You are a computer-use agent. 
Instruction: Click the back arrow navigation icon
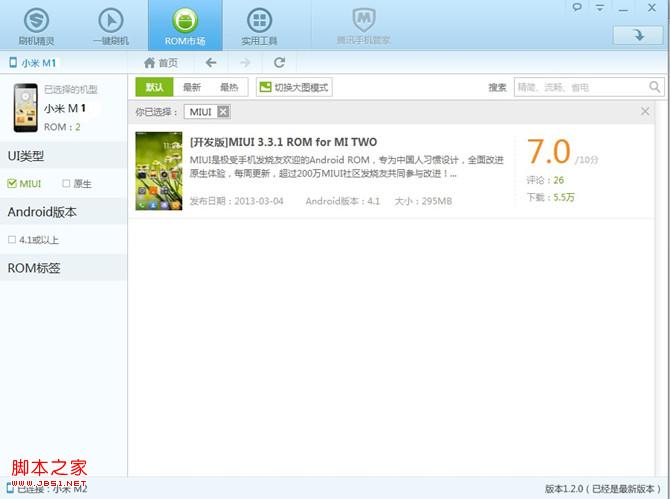point(211,63)
